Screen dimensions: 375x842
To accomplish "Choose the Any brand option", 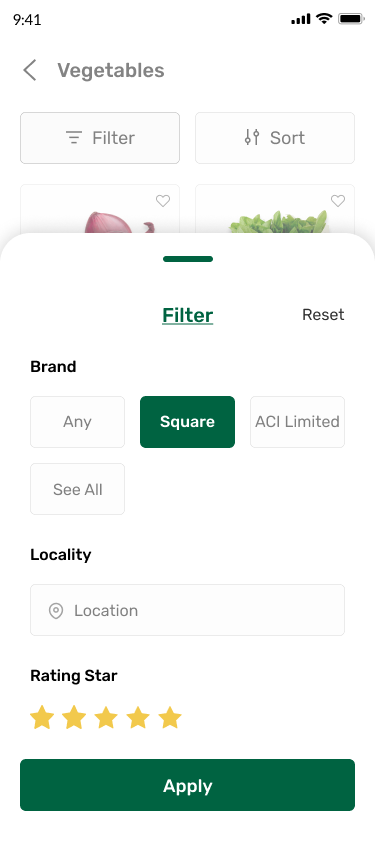I will [x=77, y=422].
